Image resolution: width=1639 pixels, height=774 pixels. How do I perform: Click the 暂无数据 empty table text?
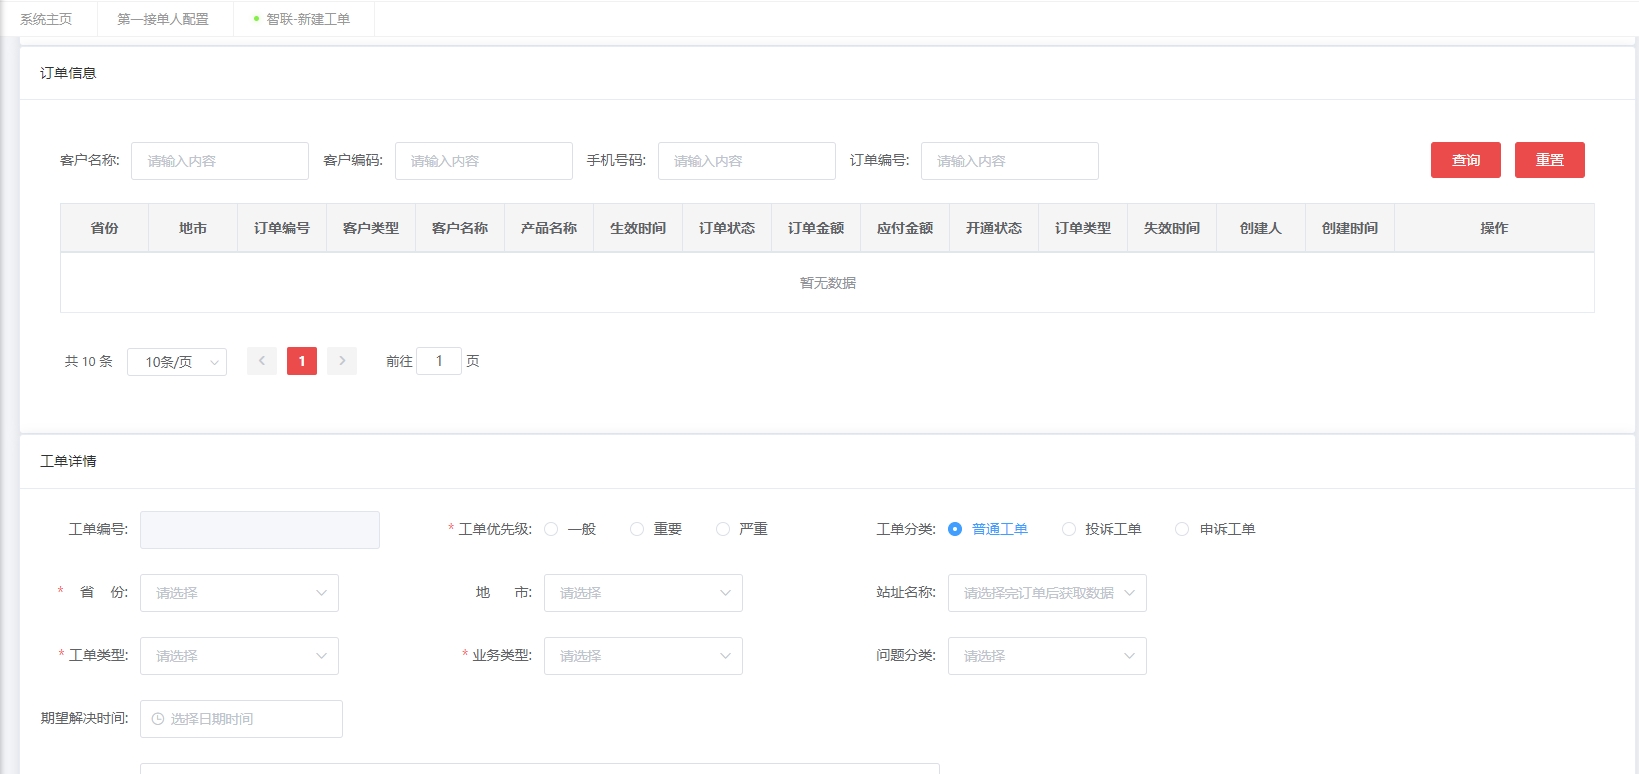tap(828, 283)
